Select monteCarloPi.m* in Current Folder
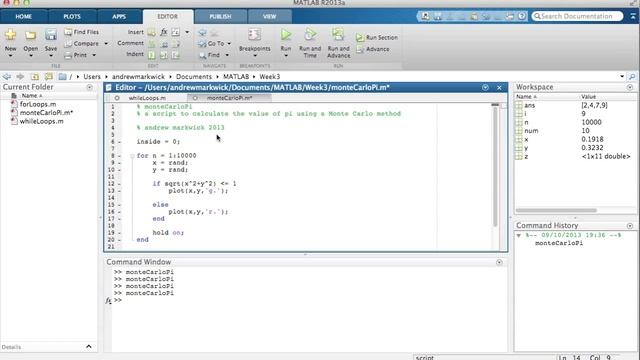640x360 pixels. pyautogui.click(x=47, y=113)
